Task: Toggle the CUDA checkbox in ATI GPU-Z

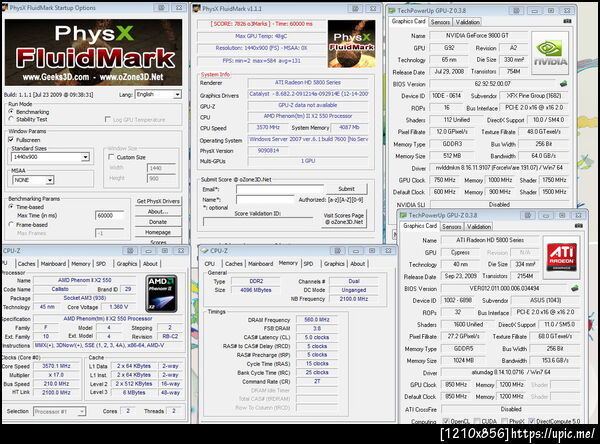Action: pyautogui.click(x=477, y=421)
